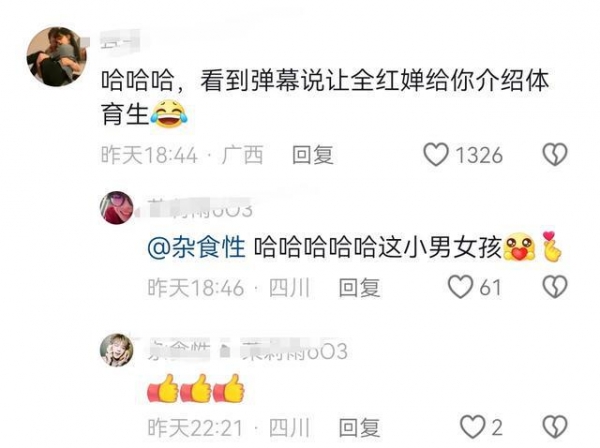Select the 哈哈哈哈哈这小男女孩 reply text
Screen dimensions: 600x448
378,248
